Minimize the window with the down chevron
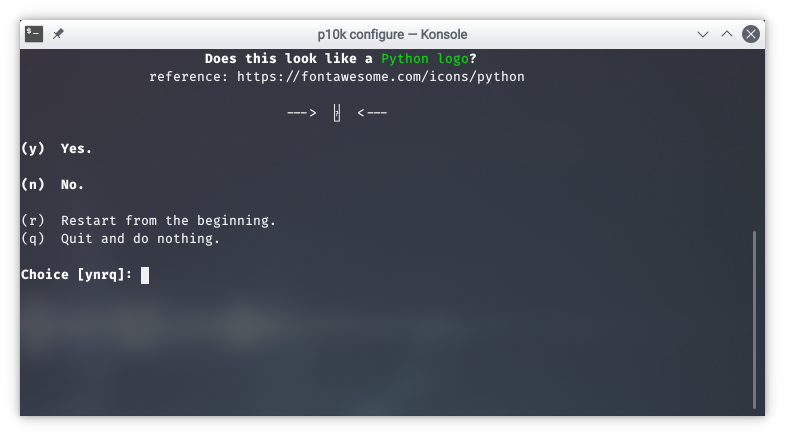This screenshot has width=785, height=436. click(x=703, y=34)
